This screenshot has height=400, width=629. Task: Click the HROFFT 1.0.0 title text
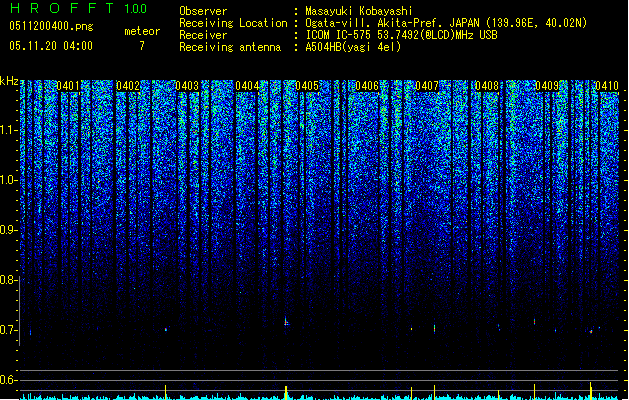coord(79,8)
